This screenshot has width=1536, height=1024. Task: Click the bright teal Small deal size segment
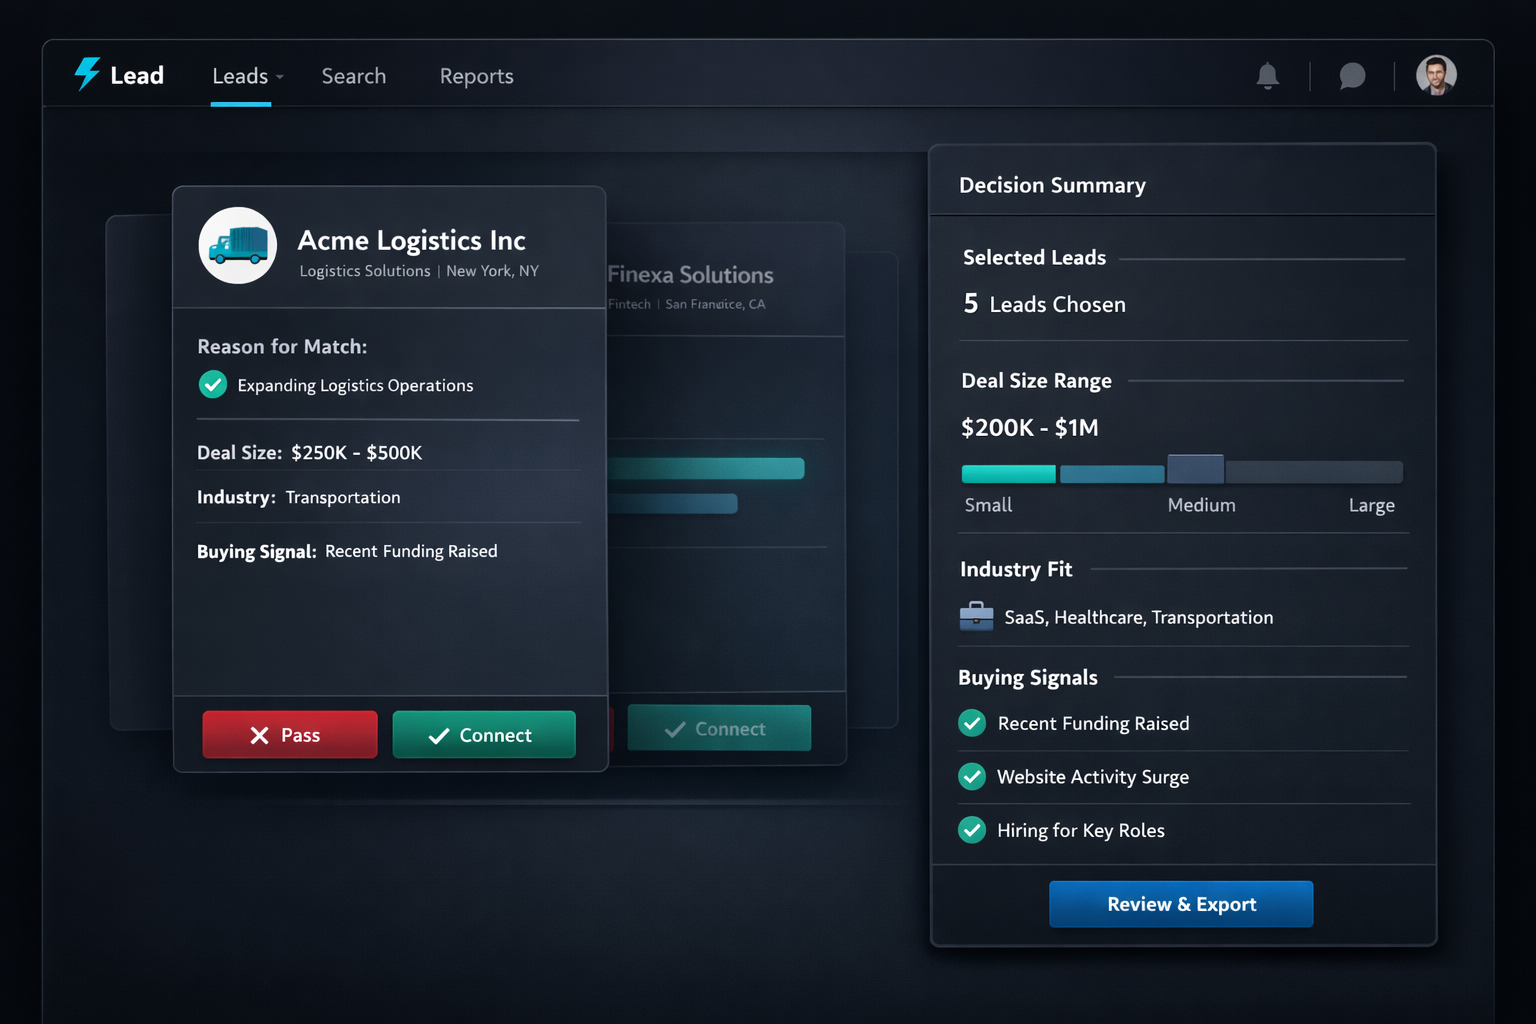coord(1008,474)
